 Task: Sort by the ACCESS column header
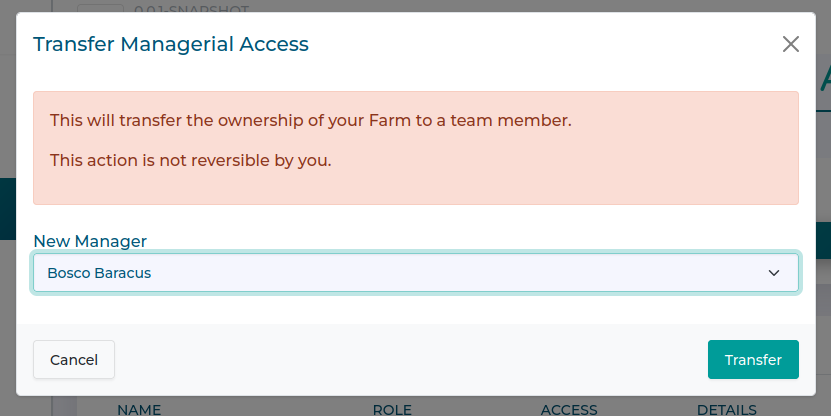coord(568,409)
